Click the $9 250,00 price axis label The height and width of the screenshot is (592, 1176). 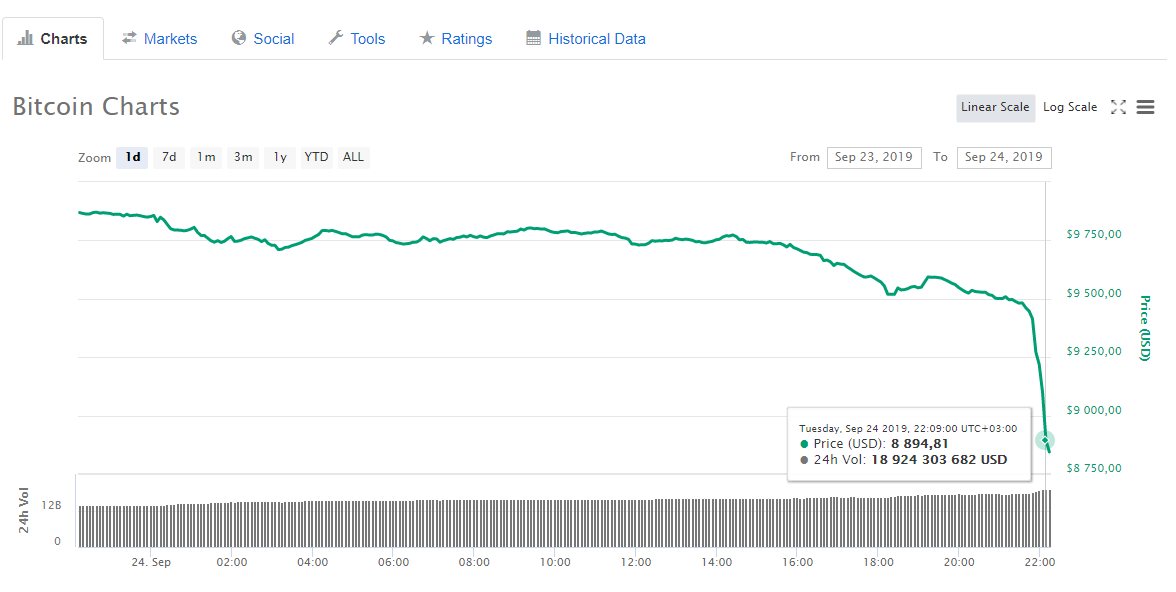[1094, 351]
